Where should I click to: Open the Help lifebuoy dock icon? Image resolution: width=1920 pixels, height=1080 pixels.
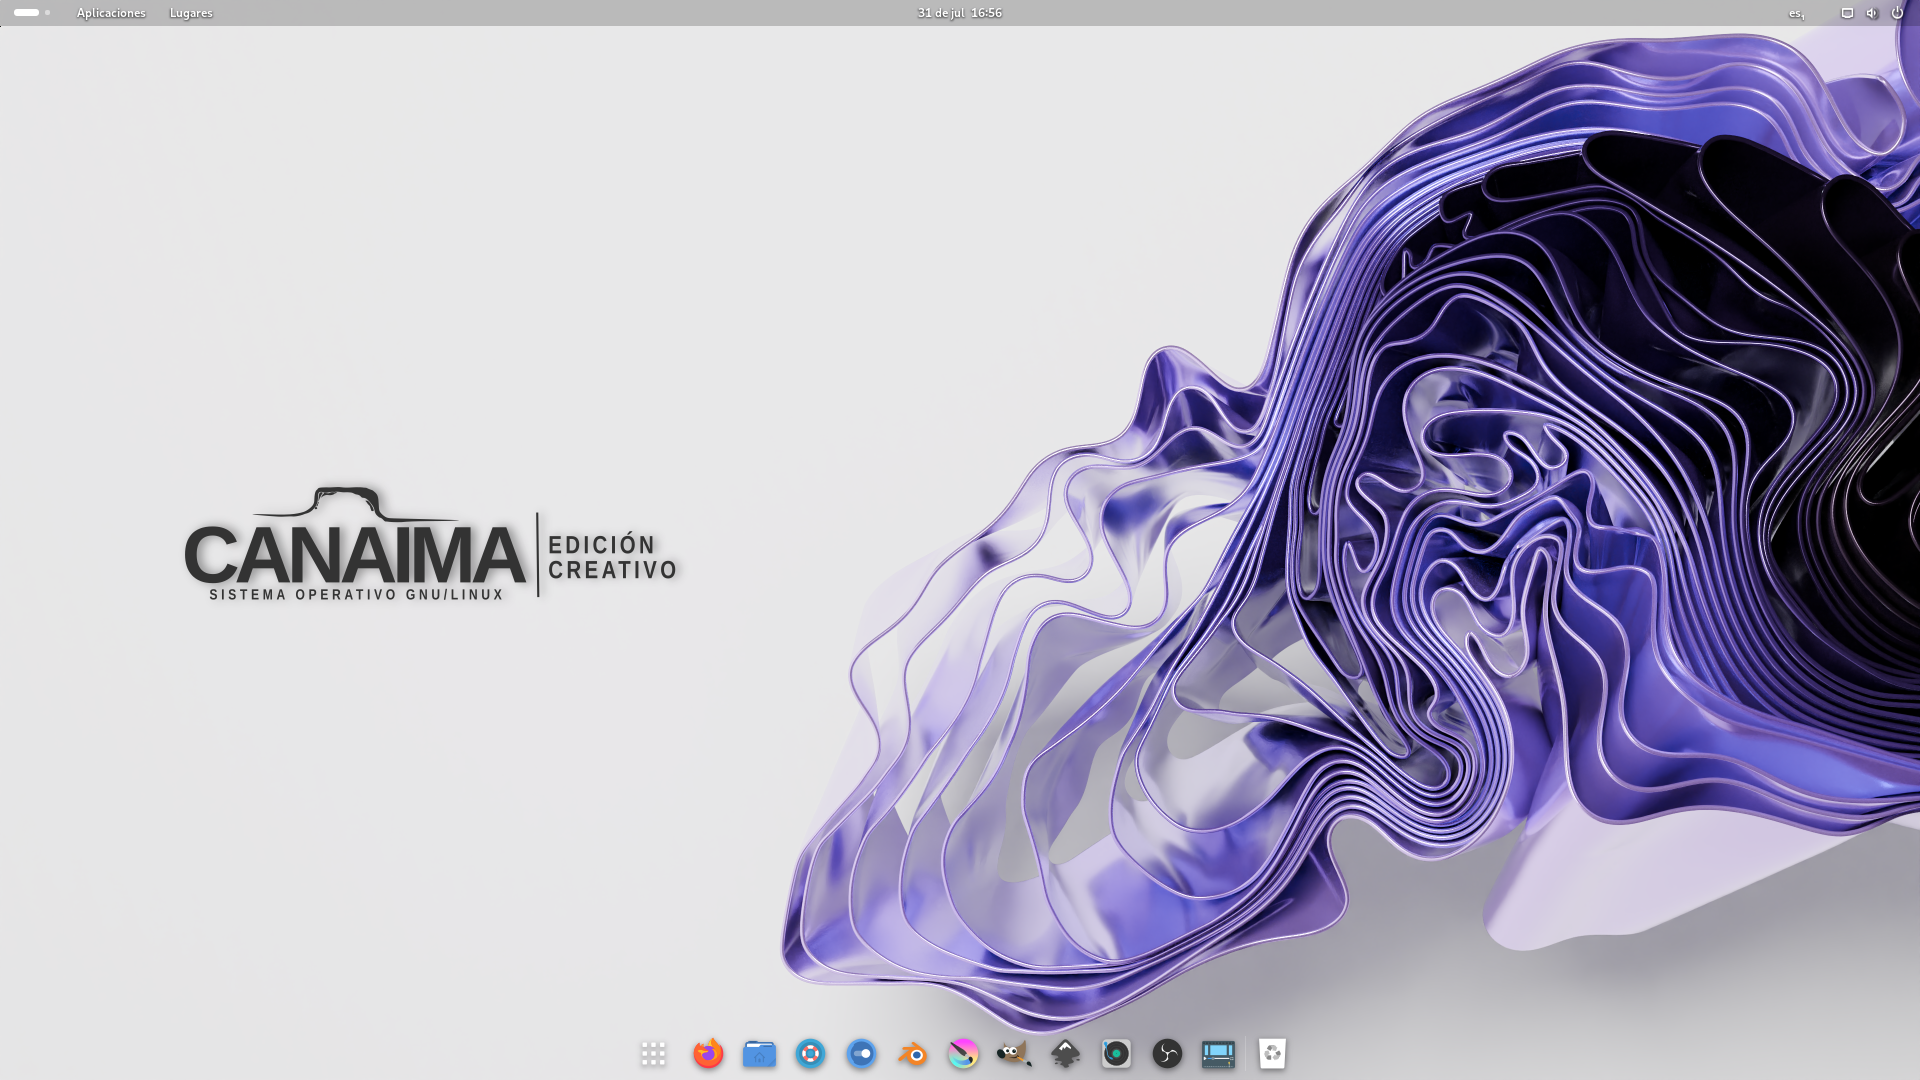click(810, 1053)
